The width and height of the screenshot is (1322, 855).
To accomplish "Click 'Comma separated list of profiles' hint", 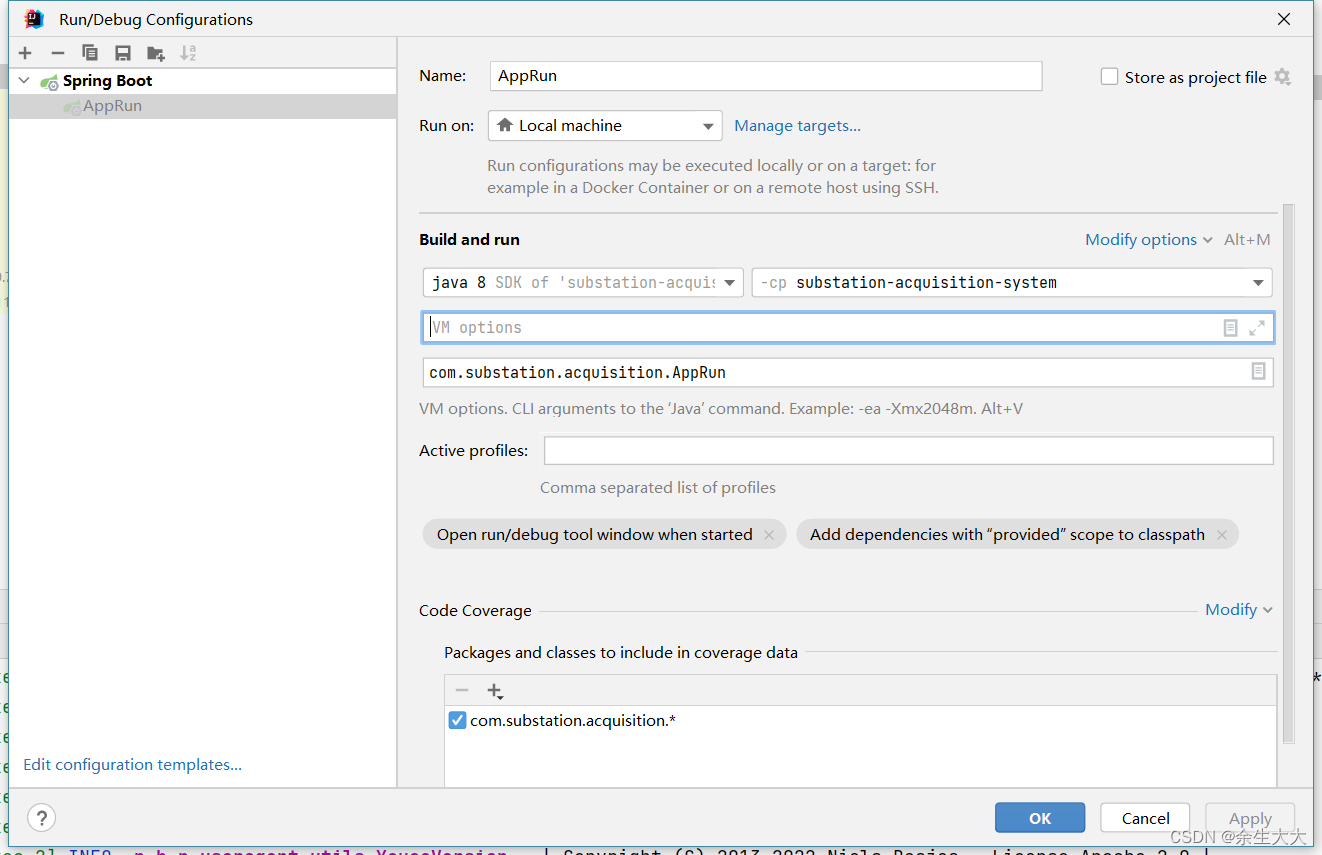I will click(658, 488).
